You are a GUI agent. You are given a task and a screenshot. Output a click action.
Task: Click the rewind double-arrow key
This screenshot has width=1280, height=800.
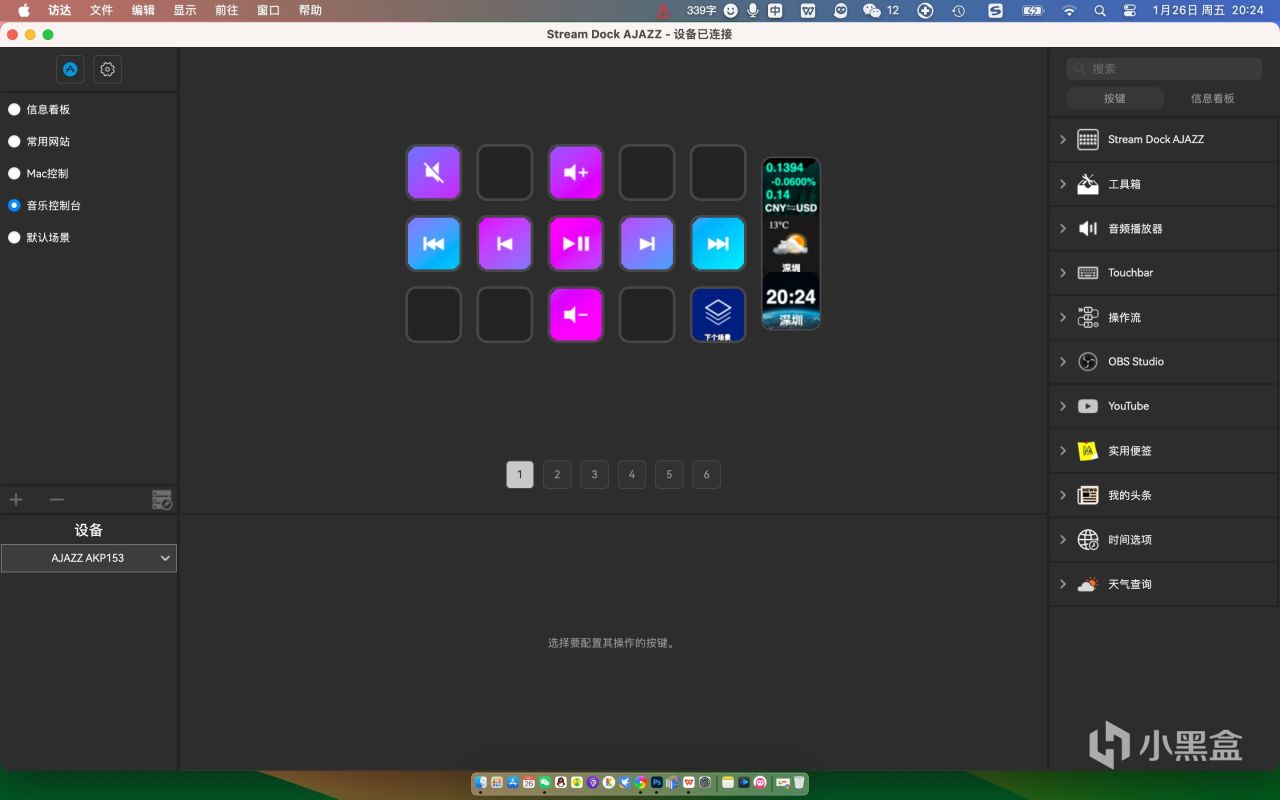433,243
